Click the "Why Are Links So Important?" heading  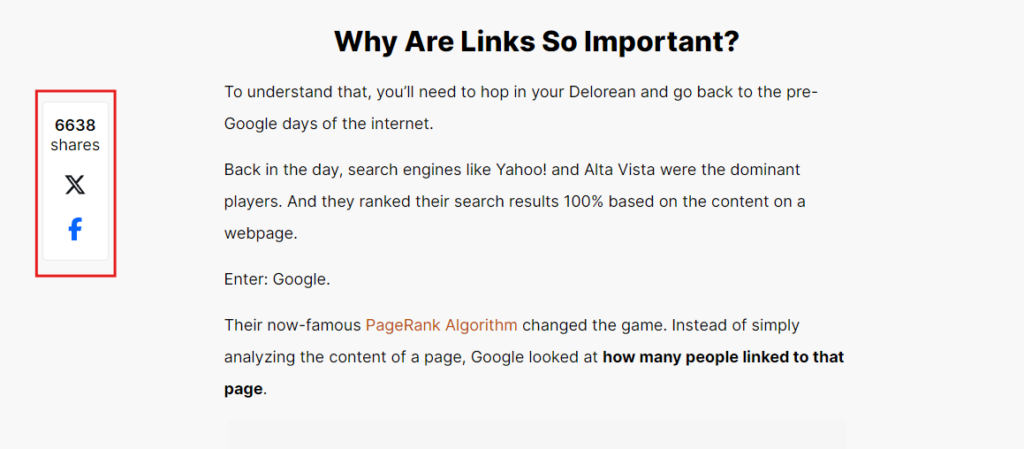(x=536, y=42)
